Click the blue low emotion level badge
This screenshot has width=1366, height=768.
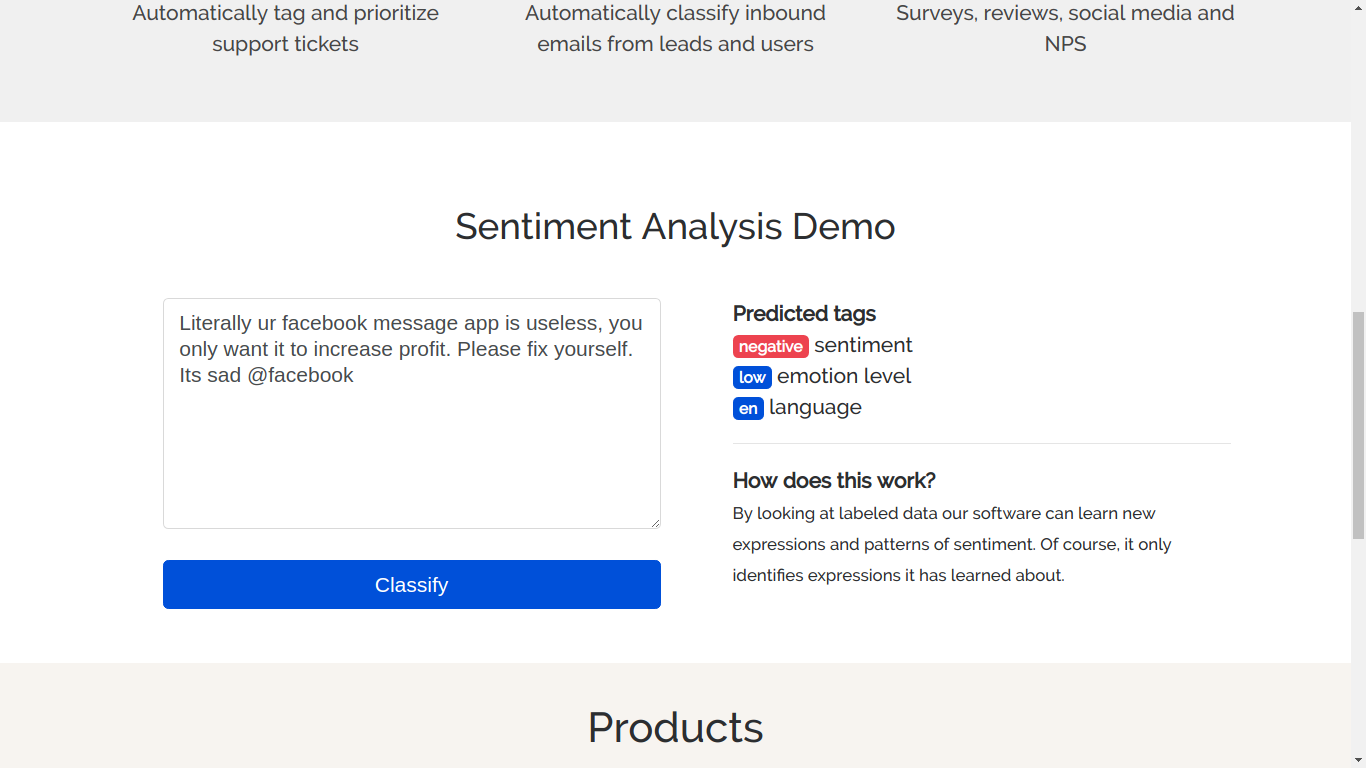(x=752, y=377)
